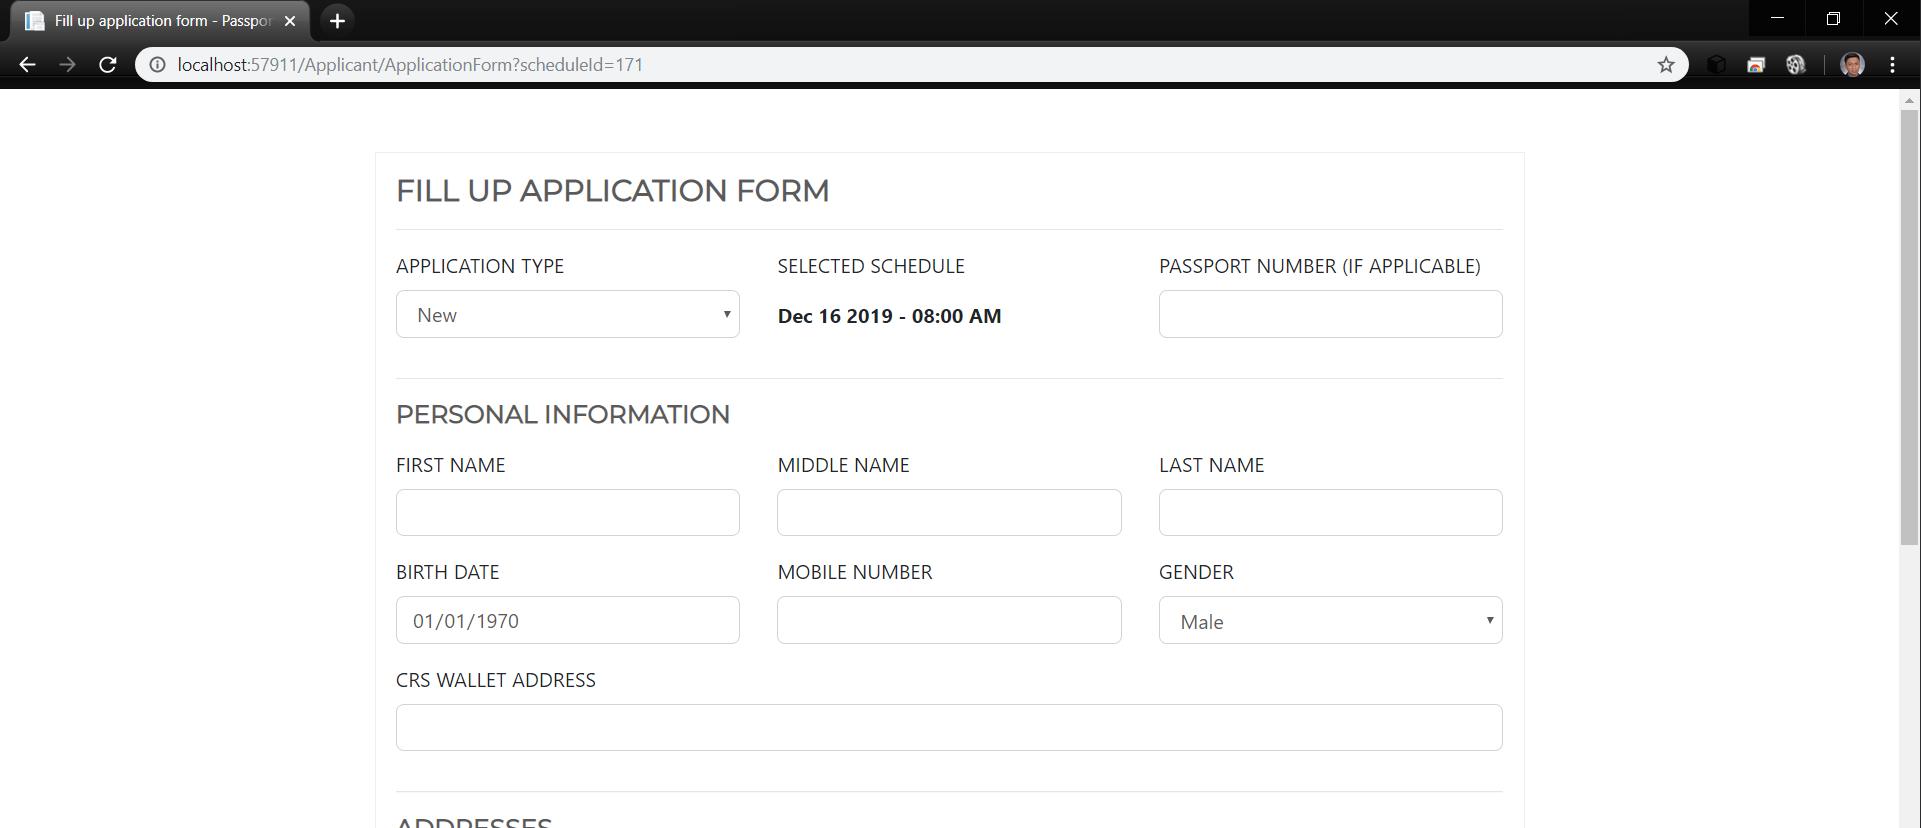Screen dimensions: 1921x828
Task: Select the Fill up application form tab
Action: [160, 21]
